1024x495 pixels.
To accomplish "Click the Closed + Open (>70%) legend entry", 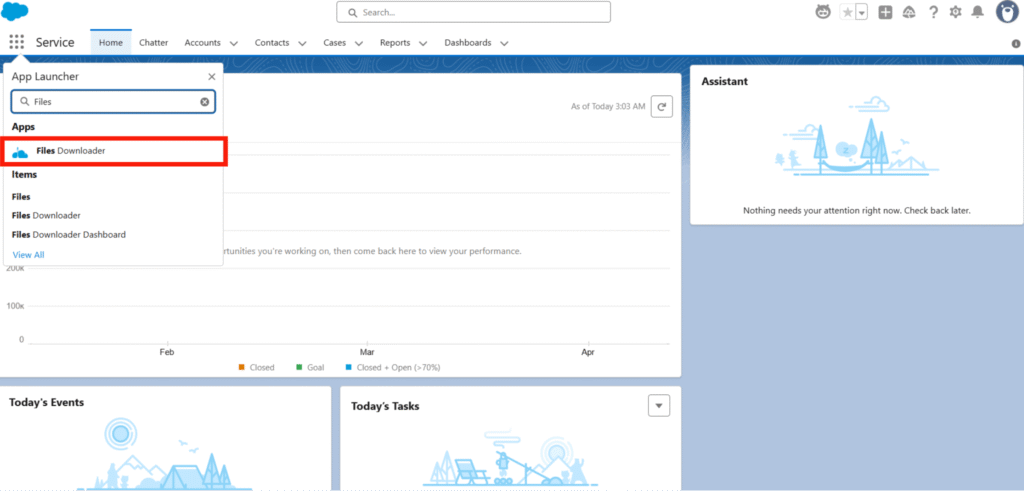I will click(393, 368).
